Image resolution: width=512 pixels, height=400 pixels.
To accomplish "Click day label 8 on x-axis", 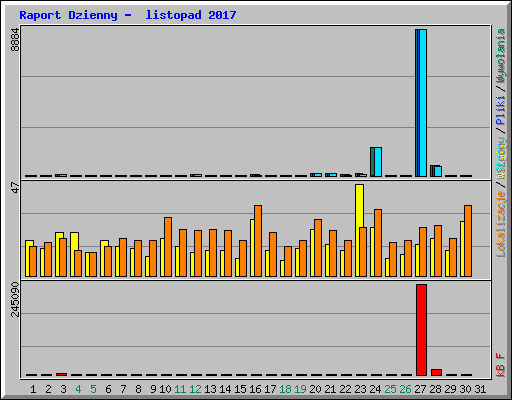I will pyautogui.click(x=138, y=389).
